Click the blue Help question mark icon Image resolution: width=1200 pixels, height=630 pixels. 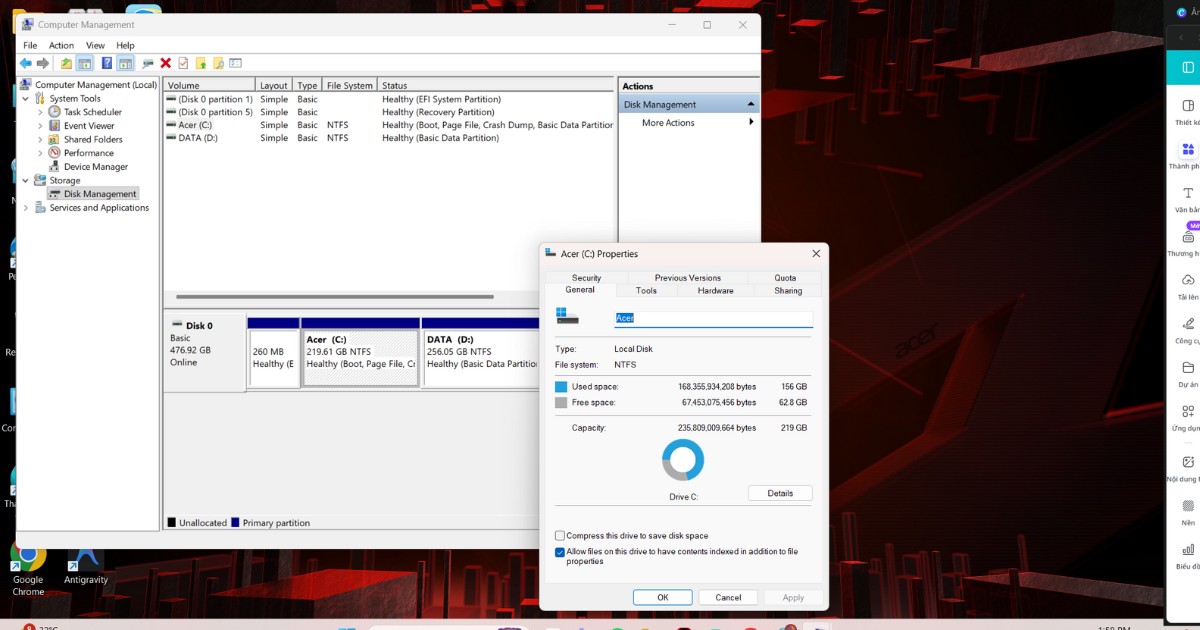(106, 63)
